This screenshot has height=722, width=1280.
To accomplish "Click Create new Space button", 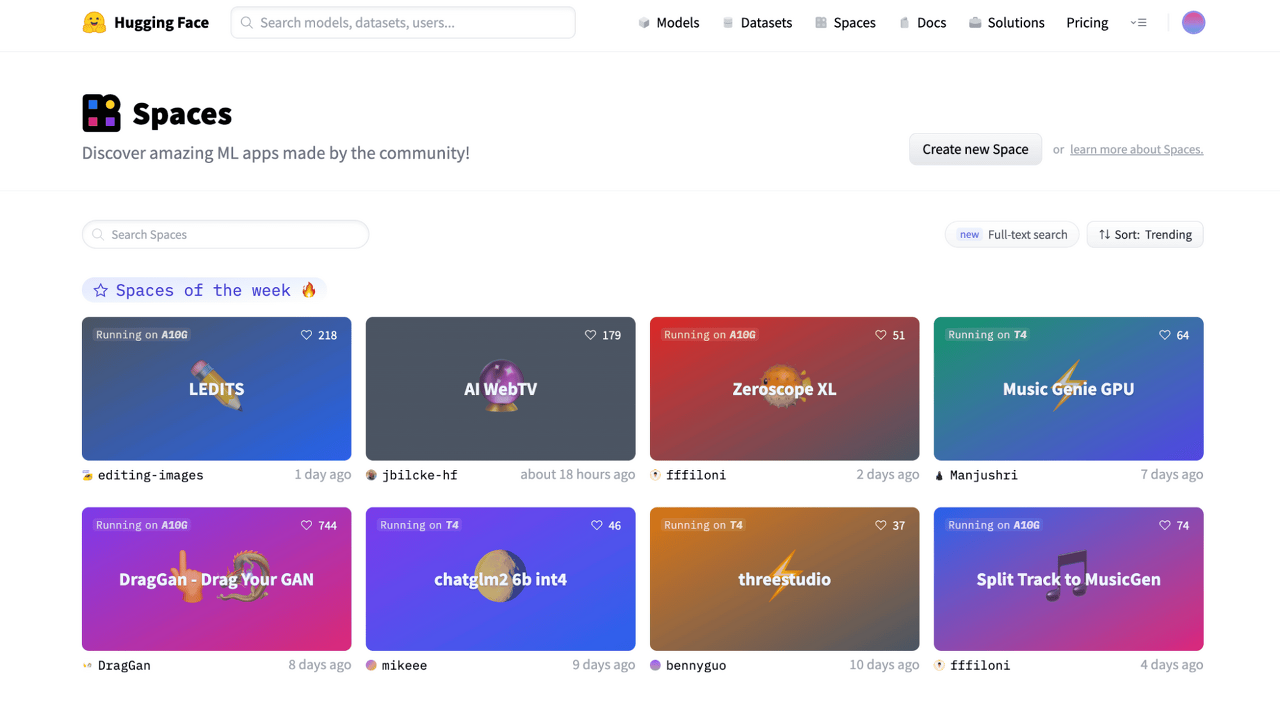I will tap(975, 149).
